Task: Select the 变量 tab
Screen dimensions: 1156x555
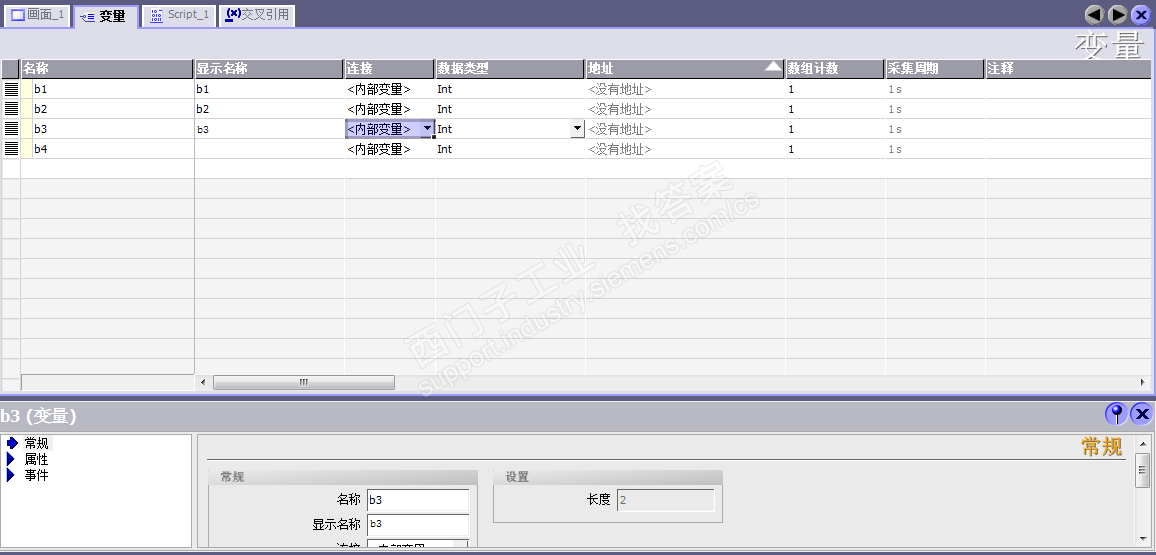Action: pyautogui.click(x=105, y=16)
